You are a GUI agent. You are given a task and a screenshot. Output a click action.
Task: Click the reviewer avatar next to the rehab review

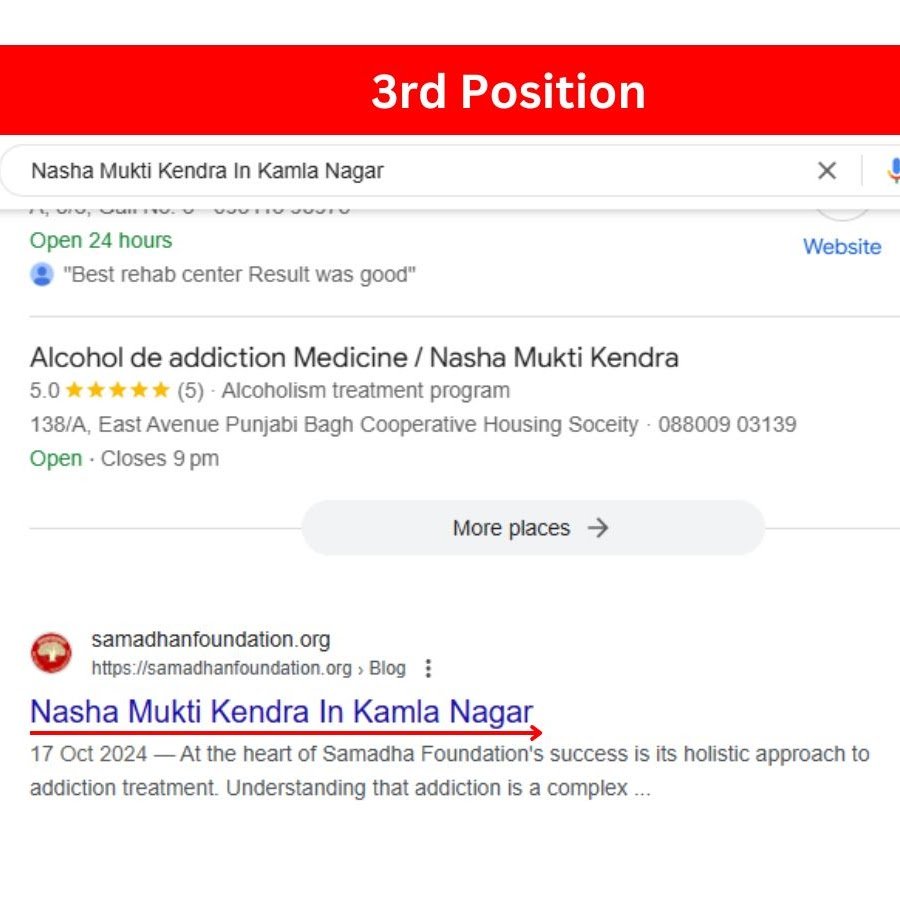[42, 274]
